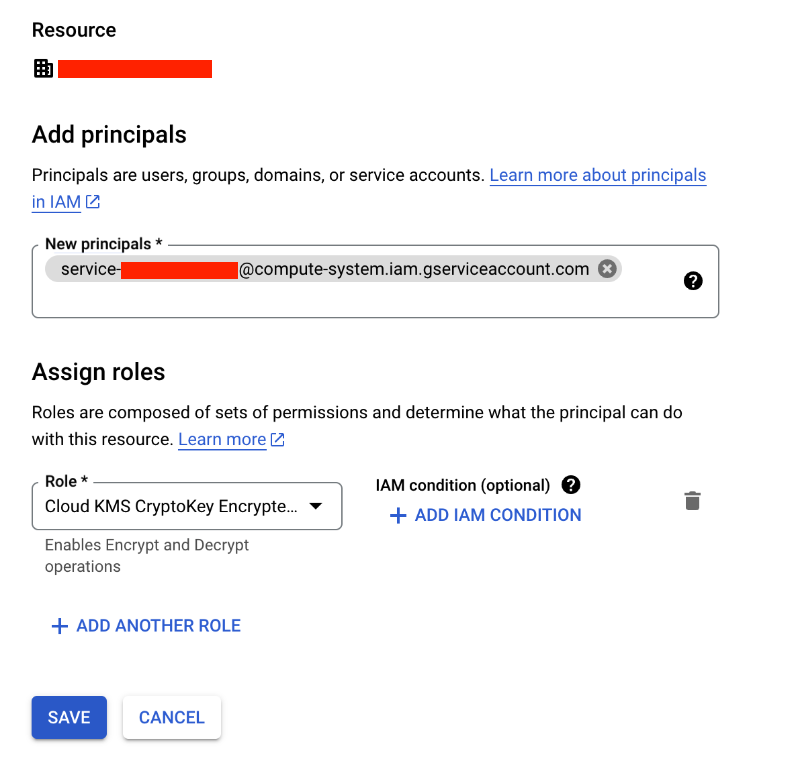Cancel the principal addition
The image size is (796, 761).
pyautogui.click(x=171, y=717)
